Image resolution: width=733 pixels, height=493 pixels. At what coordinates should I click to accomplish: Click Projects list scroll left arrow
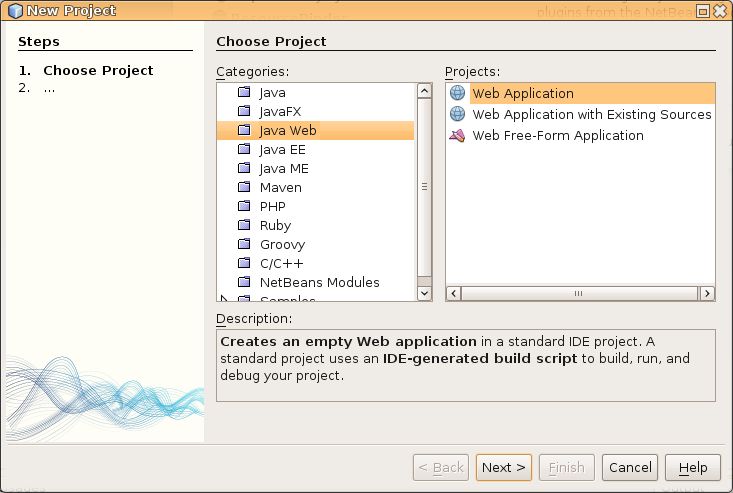453,293
